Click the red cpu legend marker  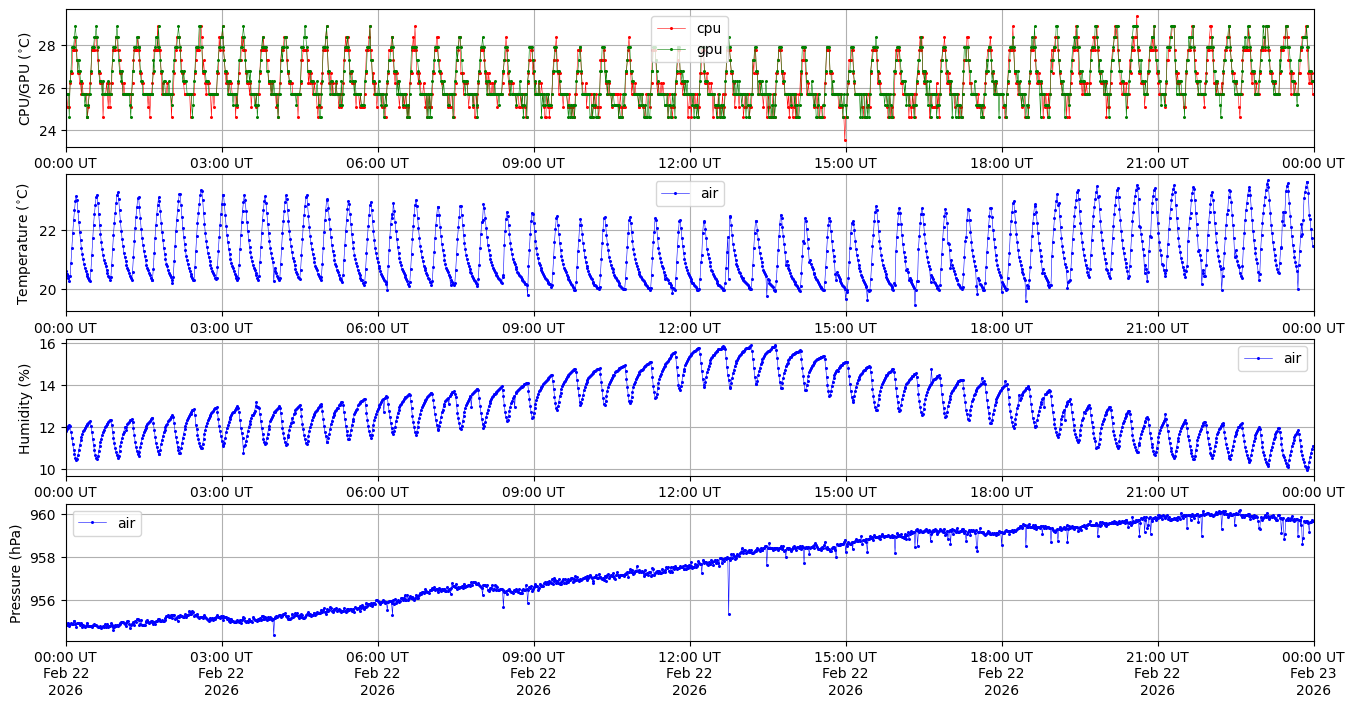click(673, 29)
